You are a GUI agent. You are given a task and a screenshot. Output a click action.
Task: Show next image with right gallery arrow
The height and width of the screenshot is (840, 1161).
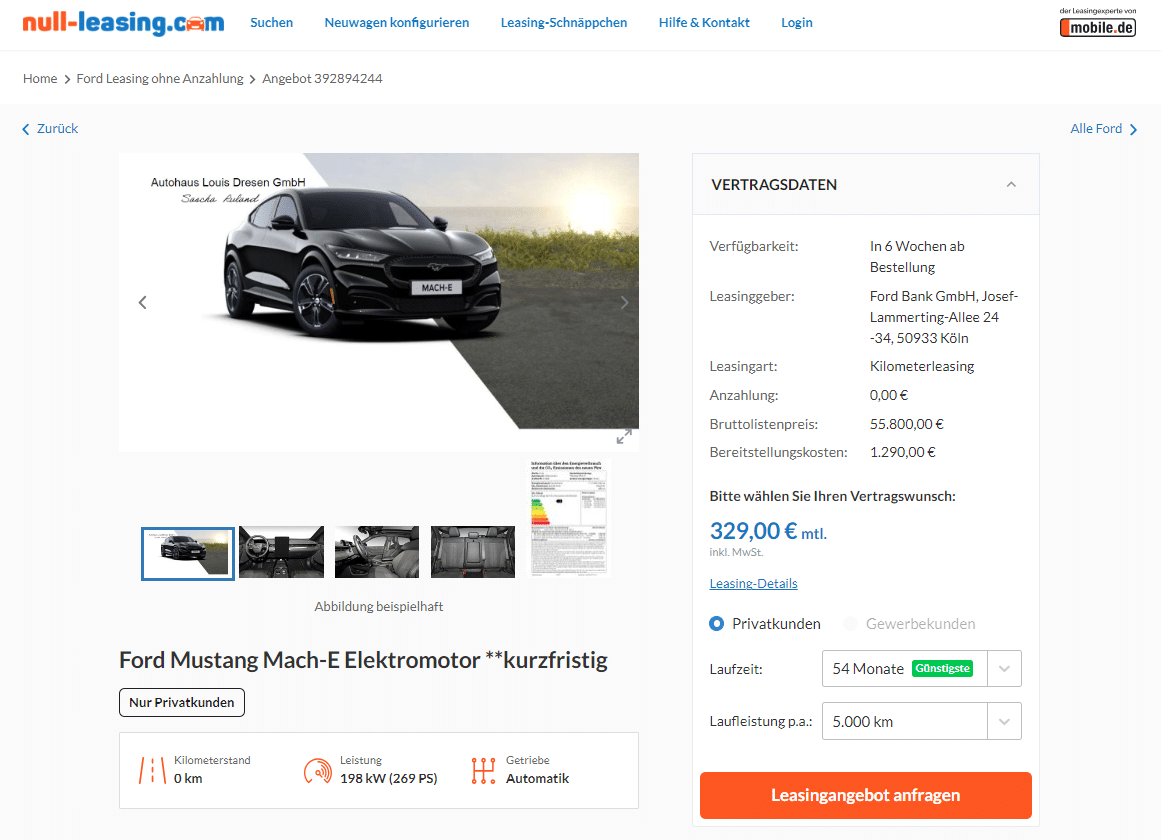coord(624,302)
